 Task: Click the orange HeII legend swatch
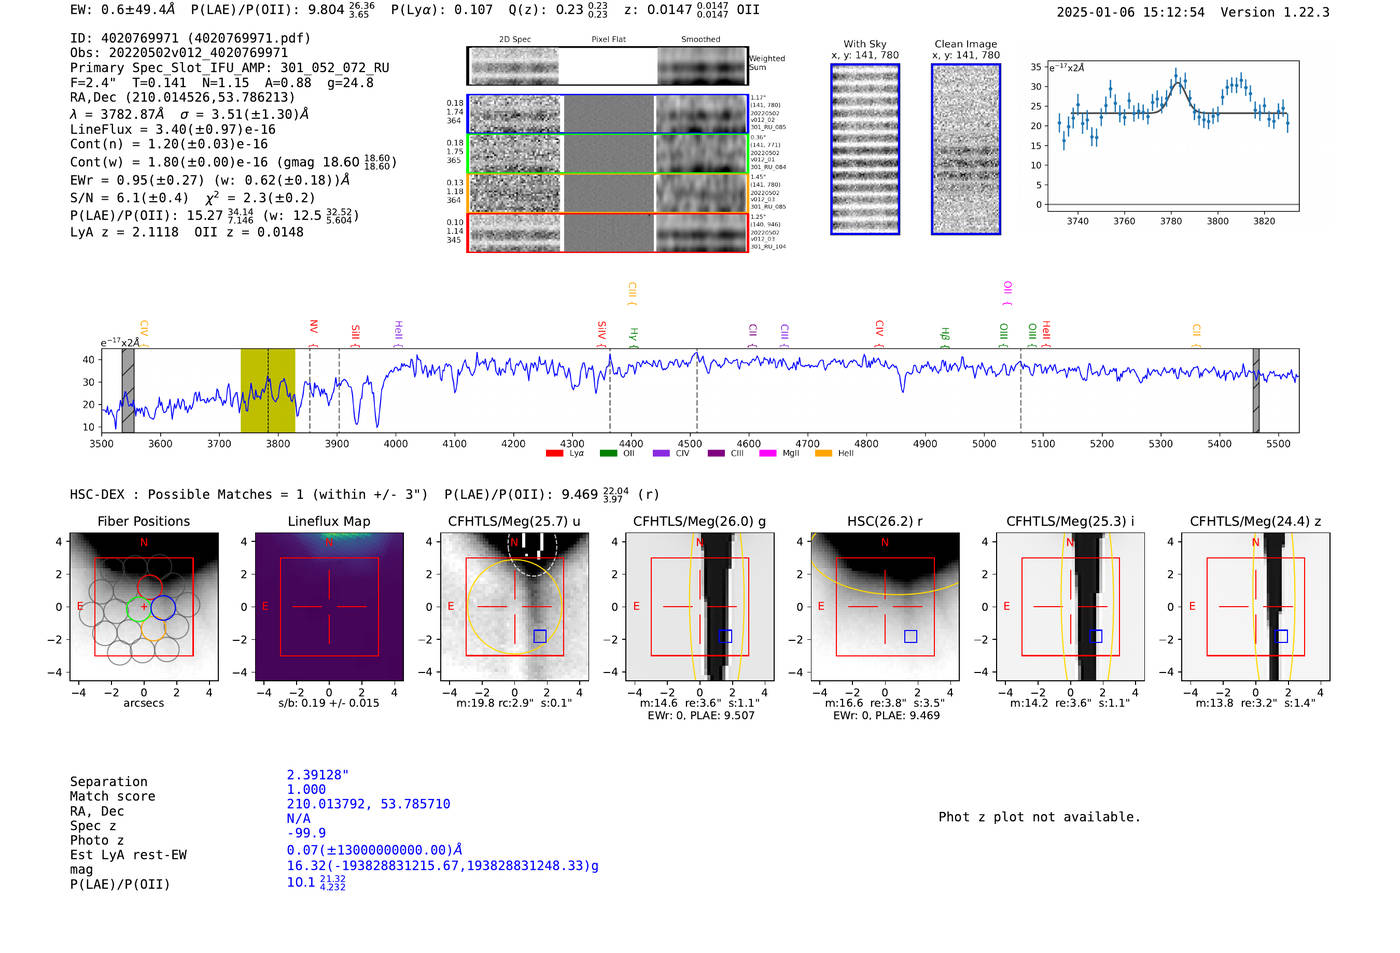(823, 454)
